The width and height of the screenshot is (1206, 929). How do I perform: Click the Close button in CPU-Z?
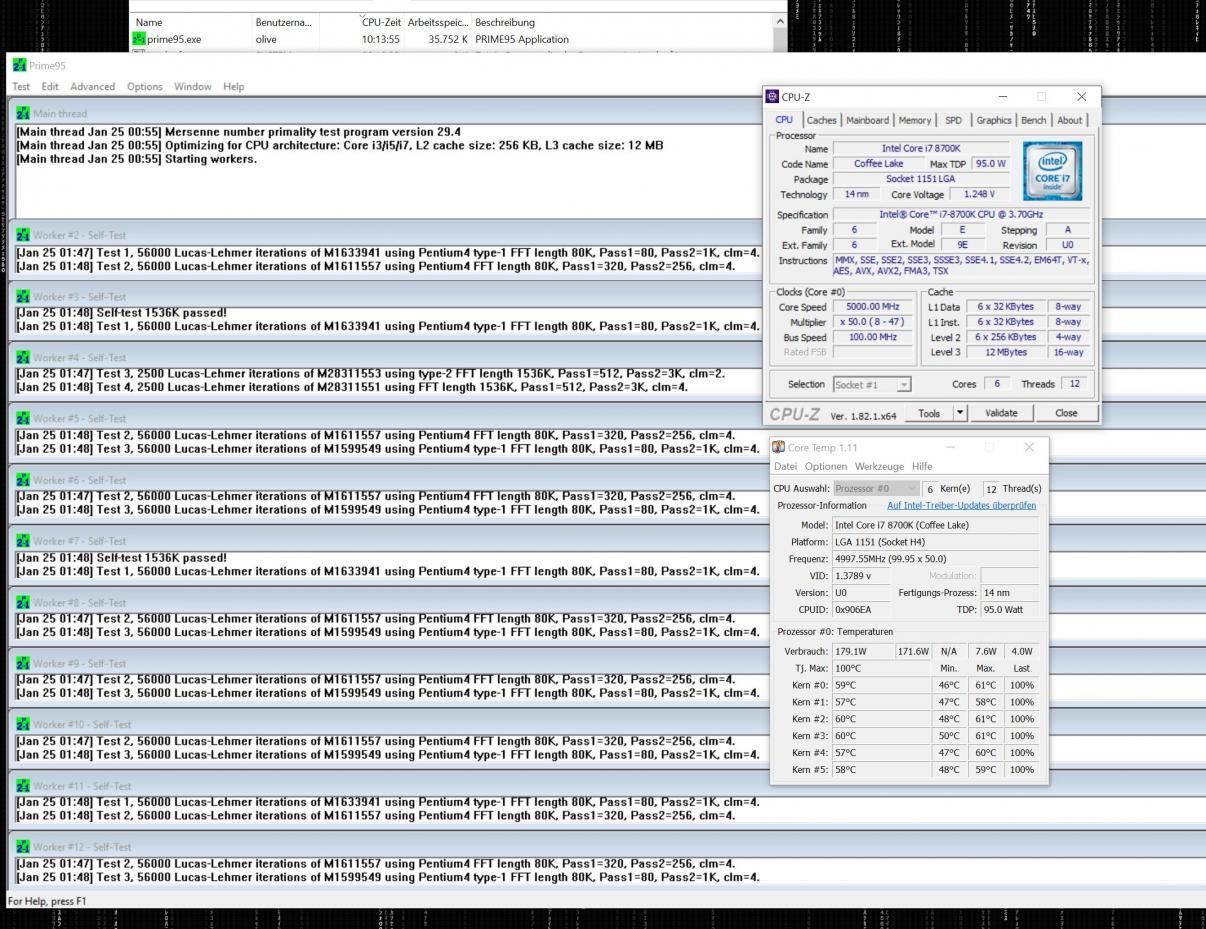tap(1066, 413)
